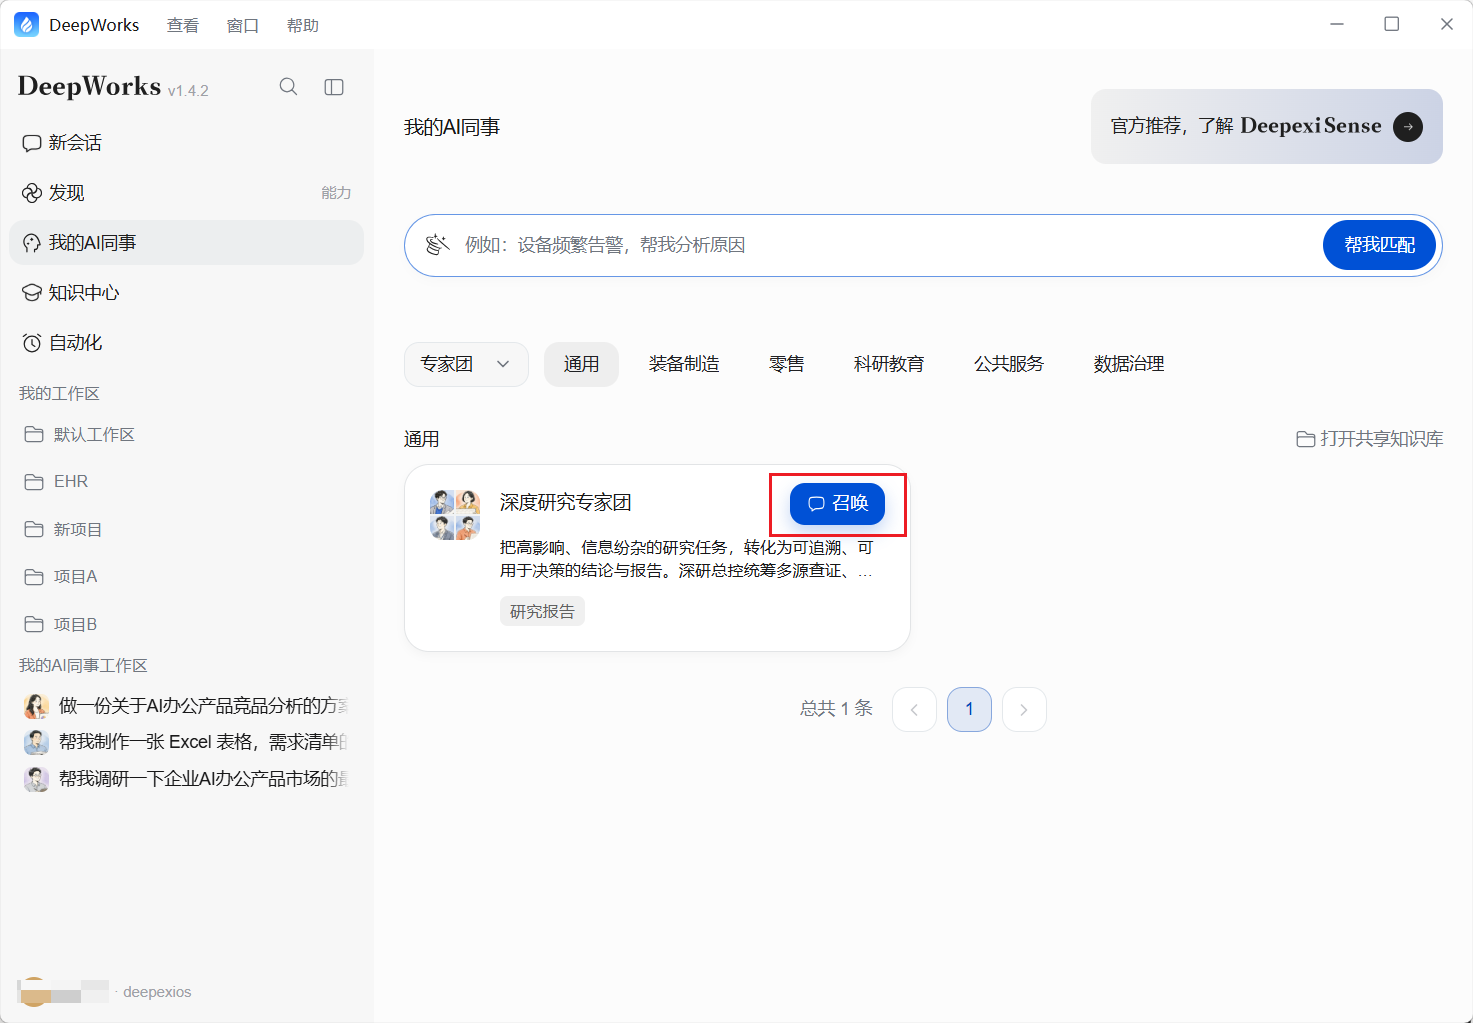Collapse sidebar with panel toggle icon
The height and width of the screenshot is (1023, 1473).
[334, 87]
